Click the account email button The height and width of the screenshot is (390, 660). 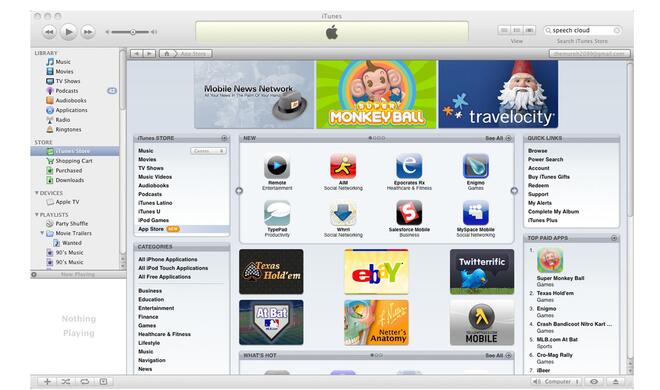point(589,54)
